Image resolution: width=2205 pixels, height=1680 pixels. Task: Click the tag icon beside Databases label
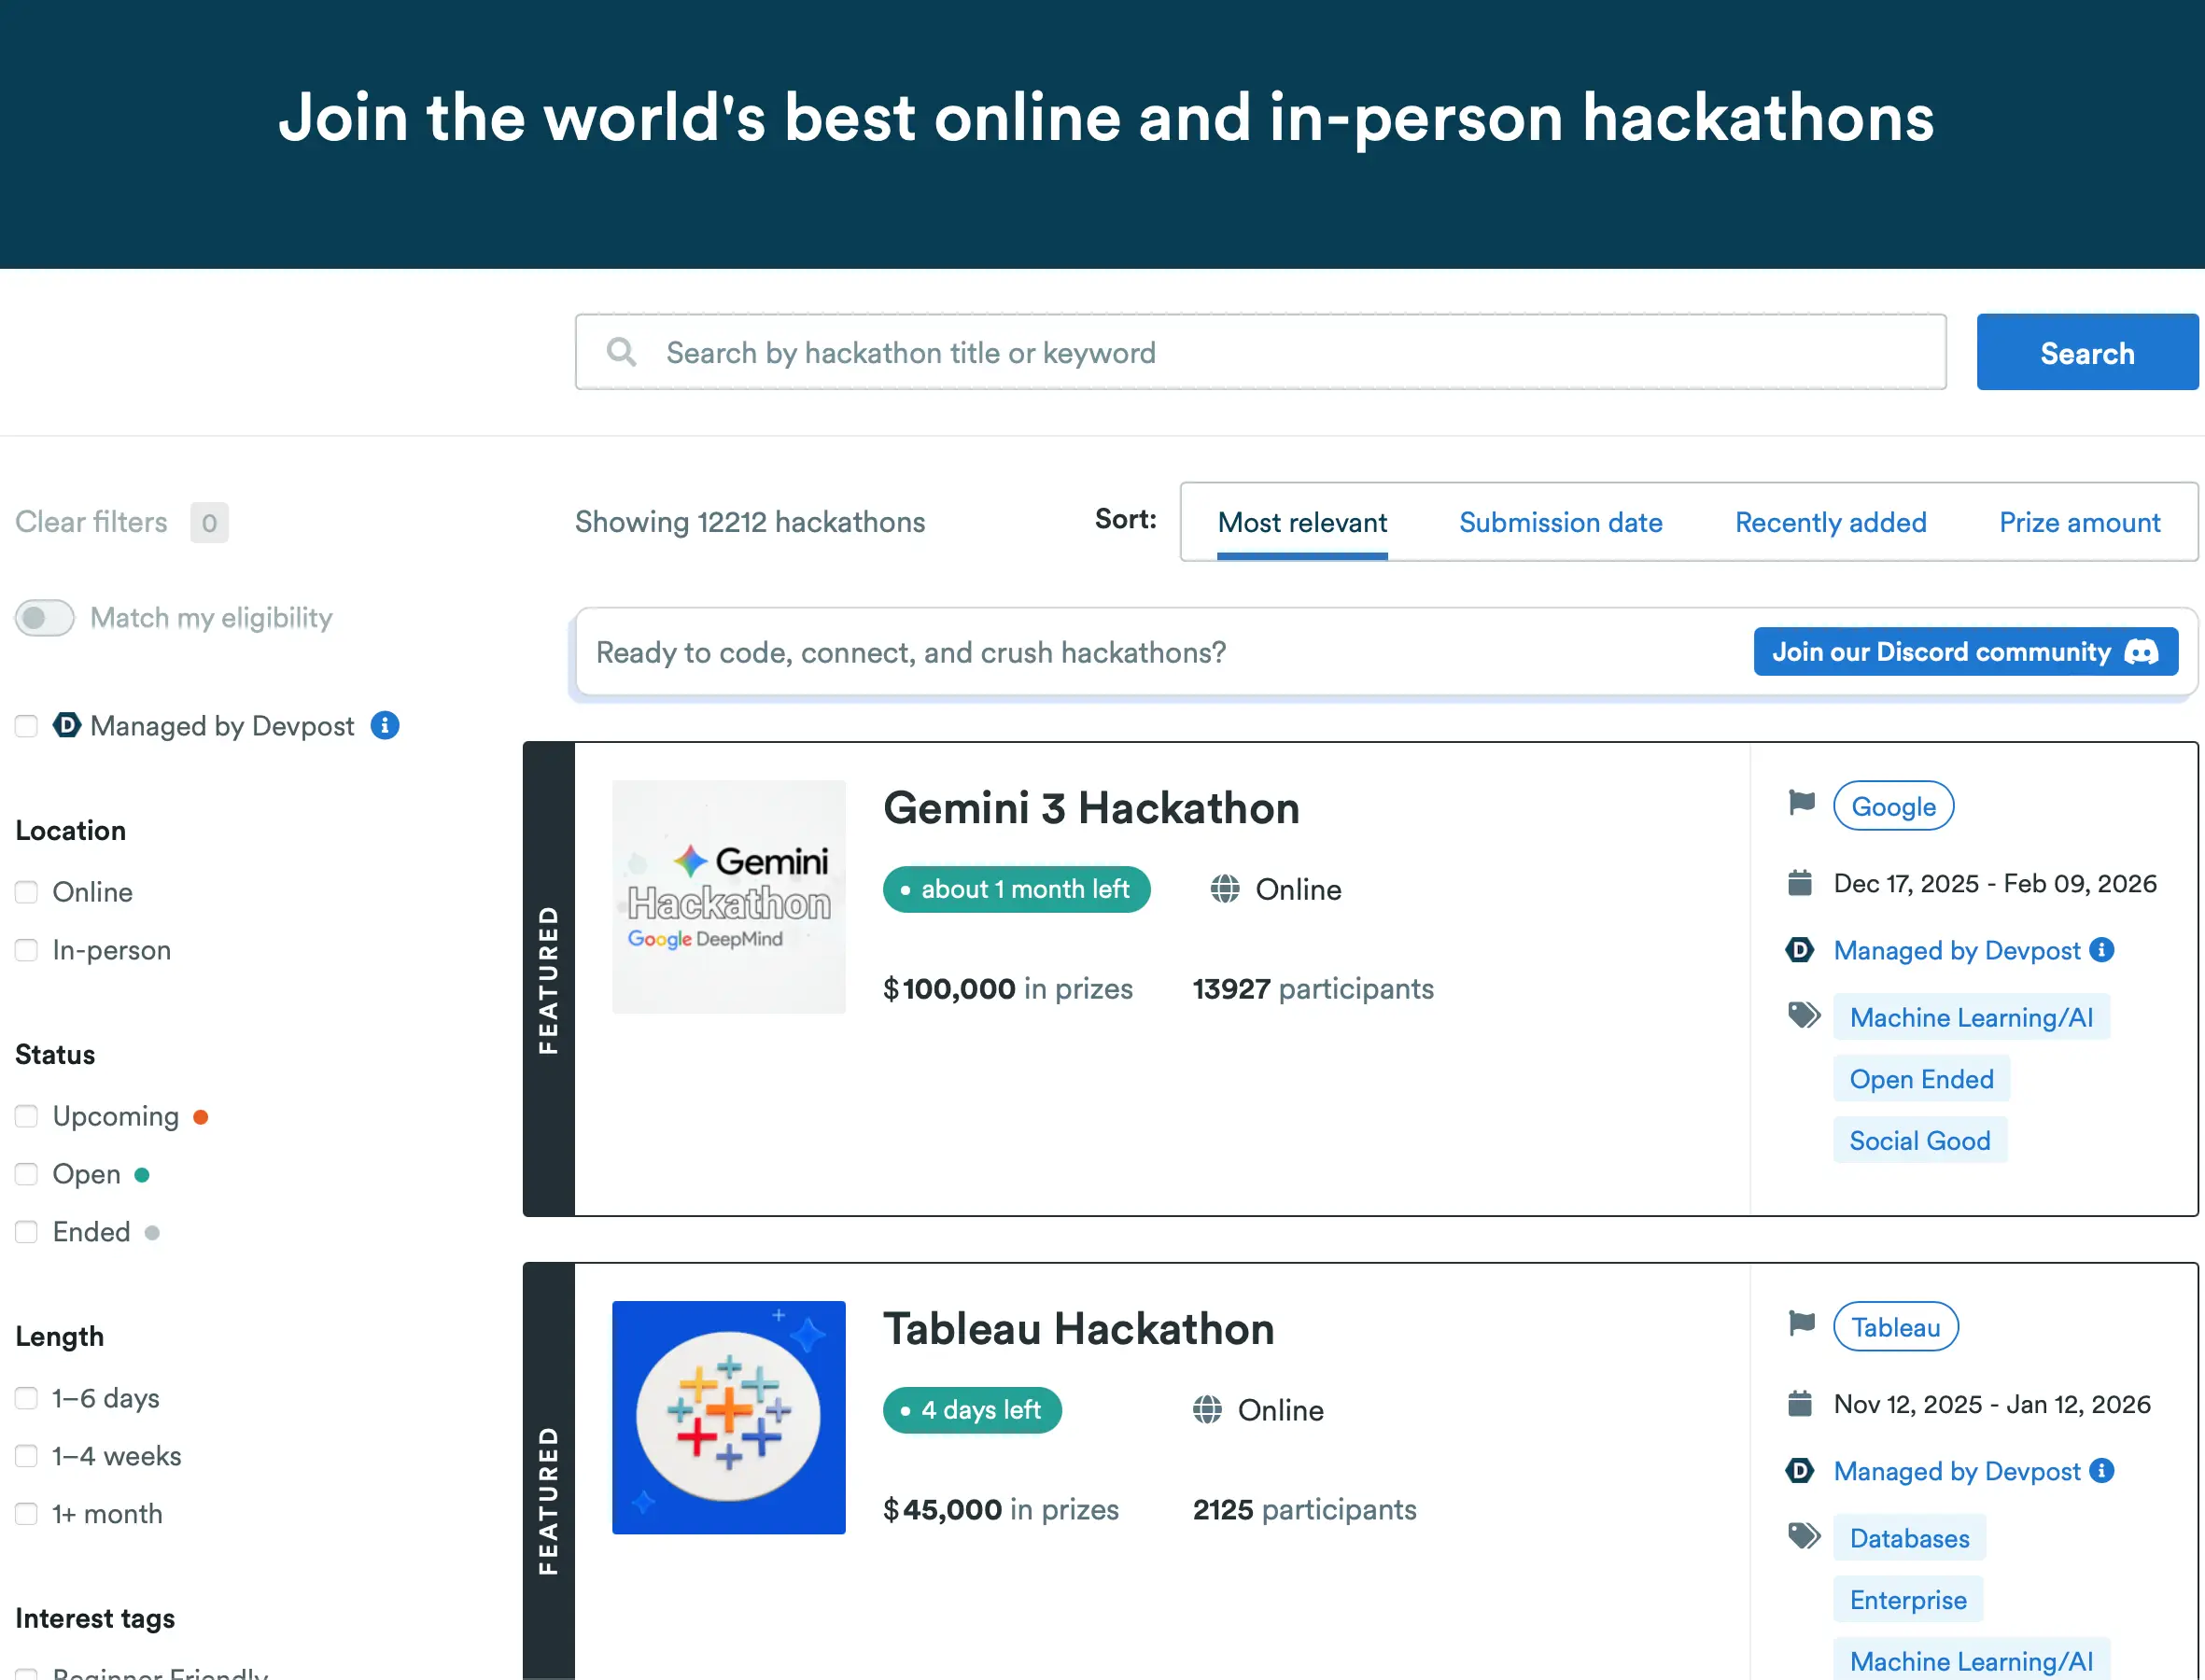[x=1803, y=1535]
